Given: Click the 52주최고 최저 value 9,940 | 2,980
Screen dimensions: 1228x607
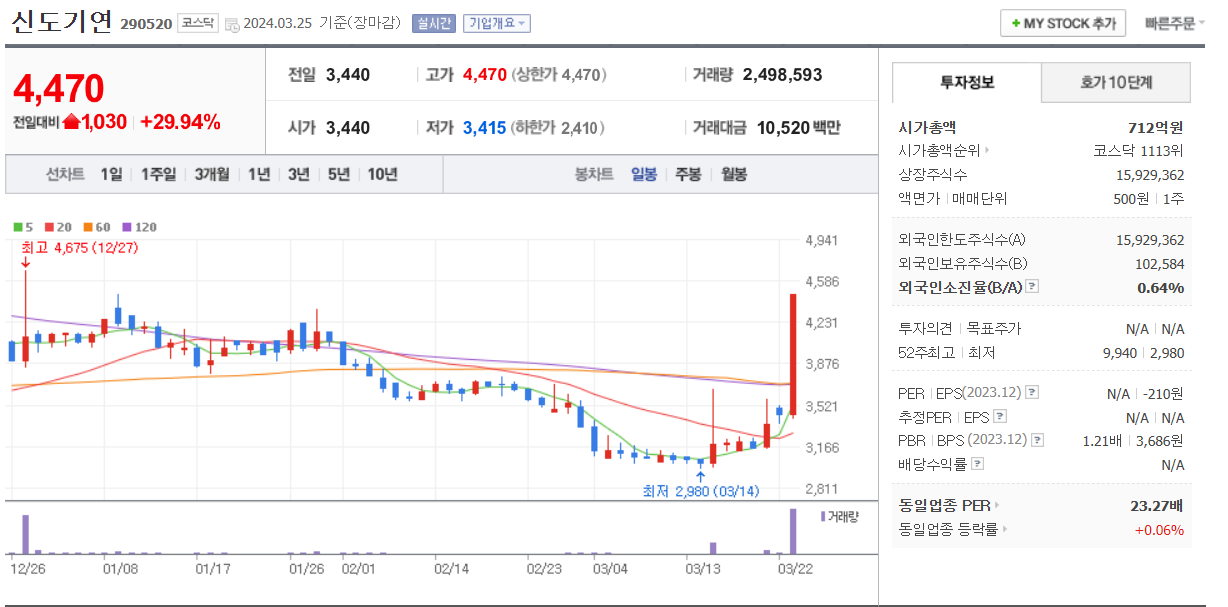Looking at the screenshot, I should [1143, 352].
